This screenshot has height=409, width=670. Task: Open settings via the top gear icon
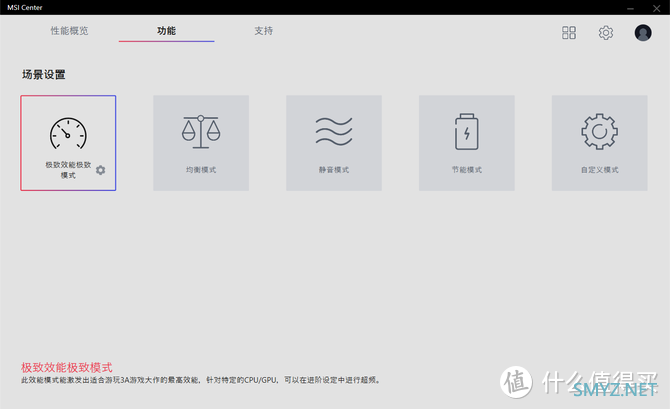(x=605, y=32)
